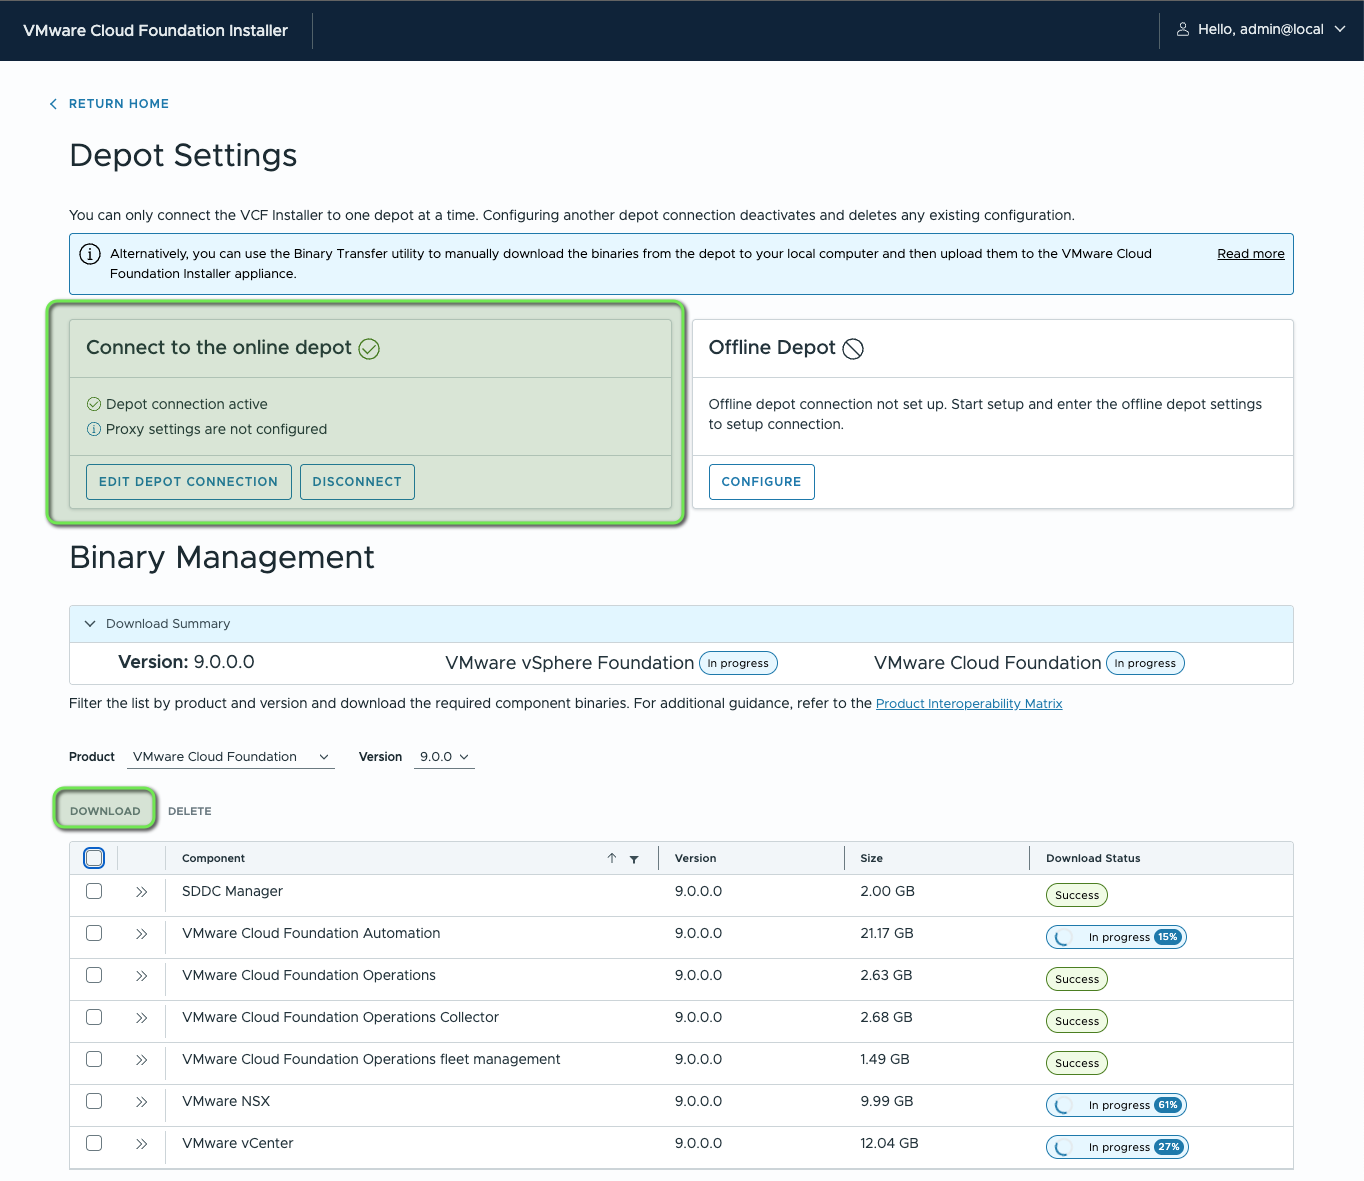Click the Return Home back arrow
The height and width of the screenshot is (1181, 1364).
coord(54,104)
